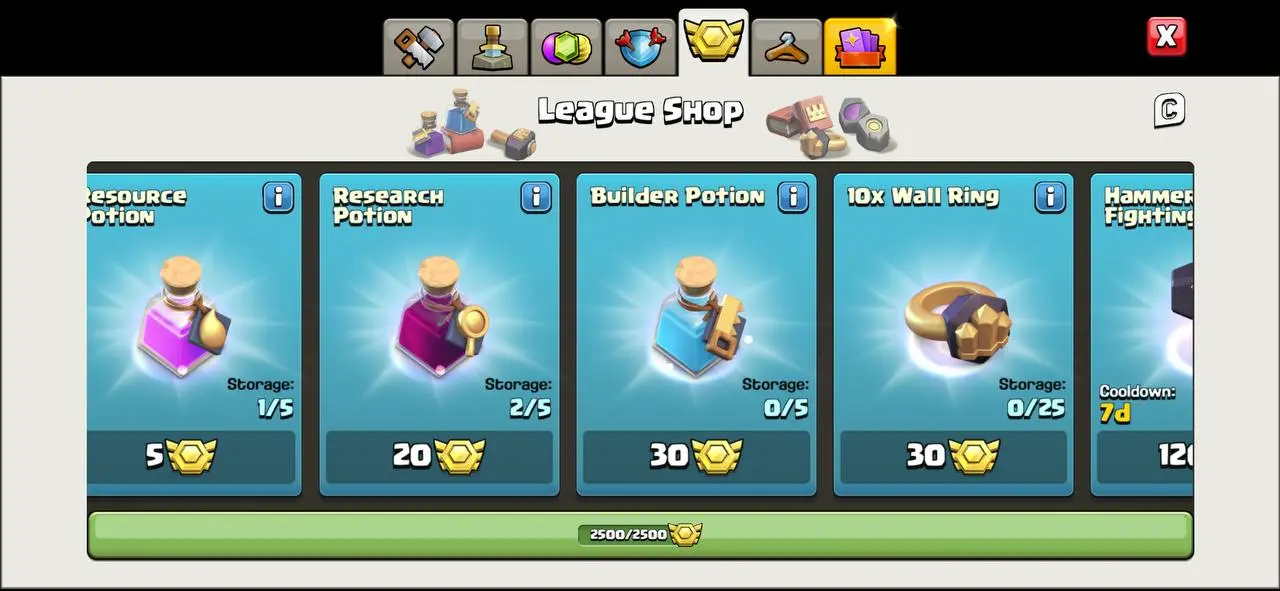
Task: Show info for 10x Wall Ring
Action: point(1050,197)
